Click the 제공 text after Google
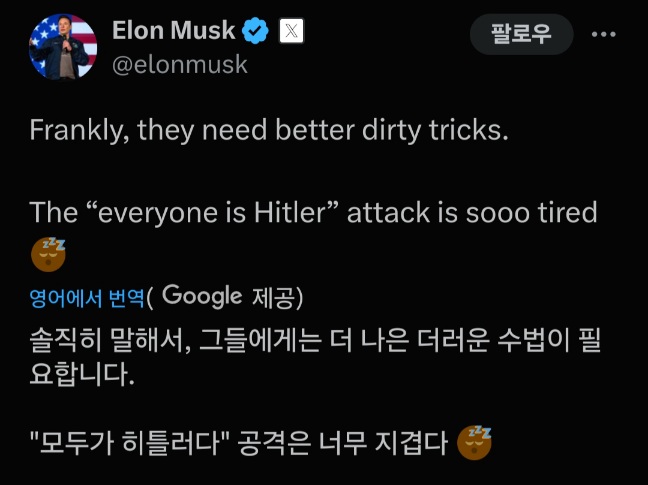Viewport: 648px width, 485px height. point(271,297)
